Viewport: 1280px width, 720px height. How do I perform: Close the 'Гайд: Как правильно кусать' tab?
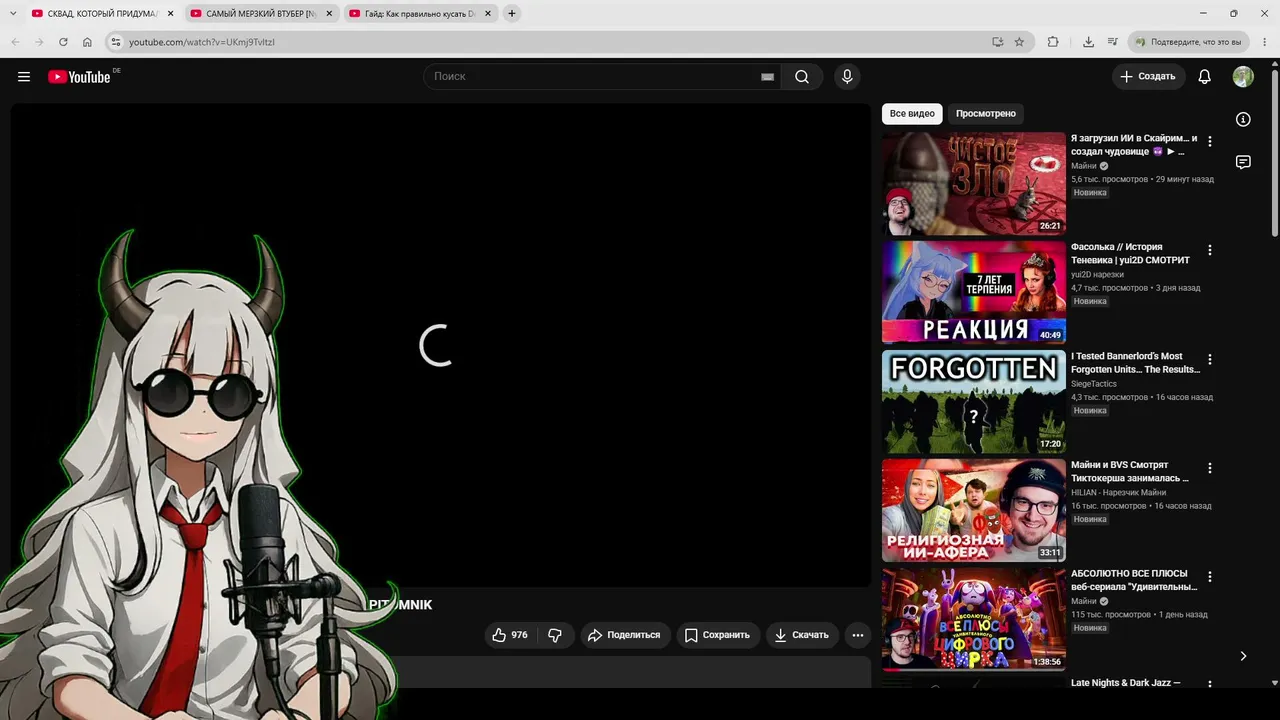[488, 14]
